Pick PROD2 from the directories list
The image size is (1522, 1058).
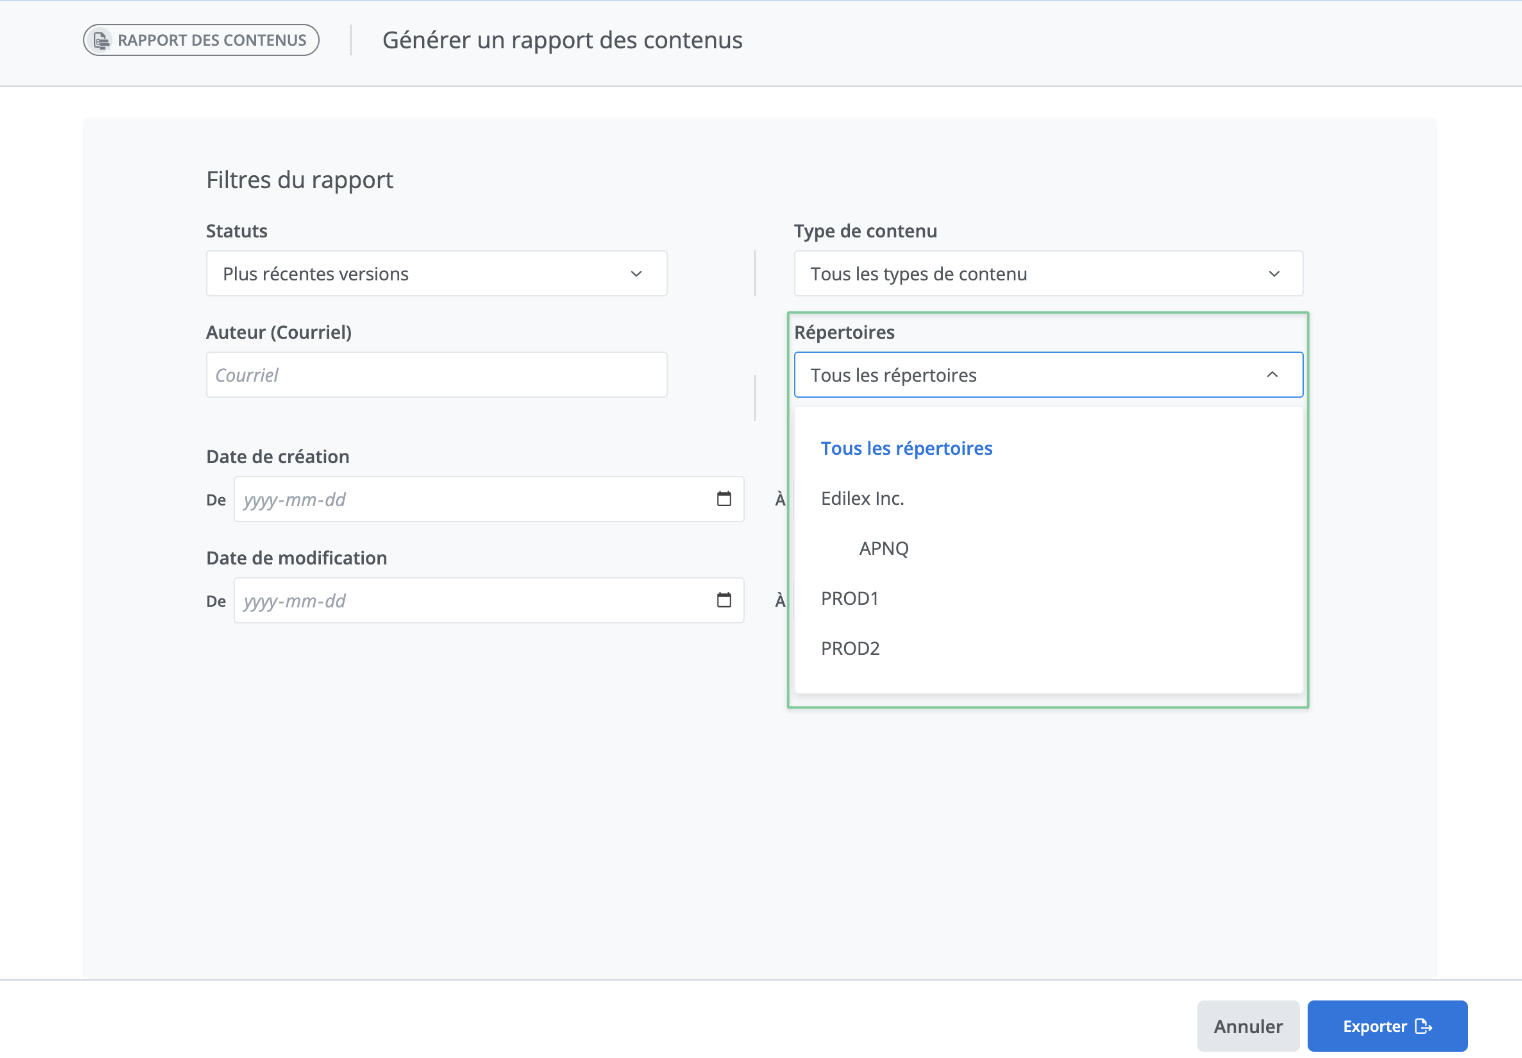tap(850, 649)
